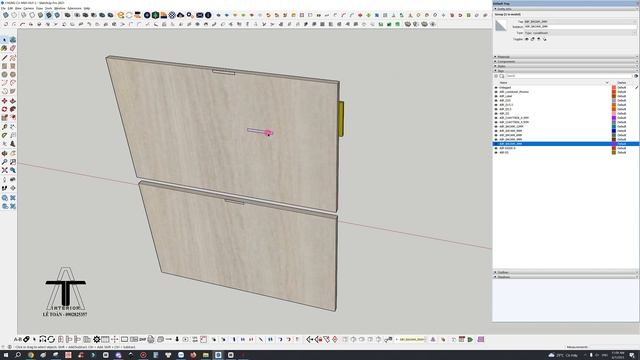This screenshot has width=640, height=360.
Task: Select the Rectangle tool
Action: [4, 66]
